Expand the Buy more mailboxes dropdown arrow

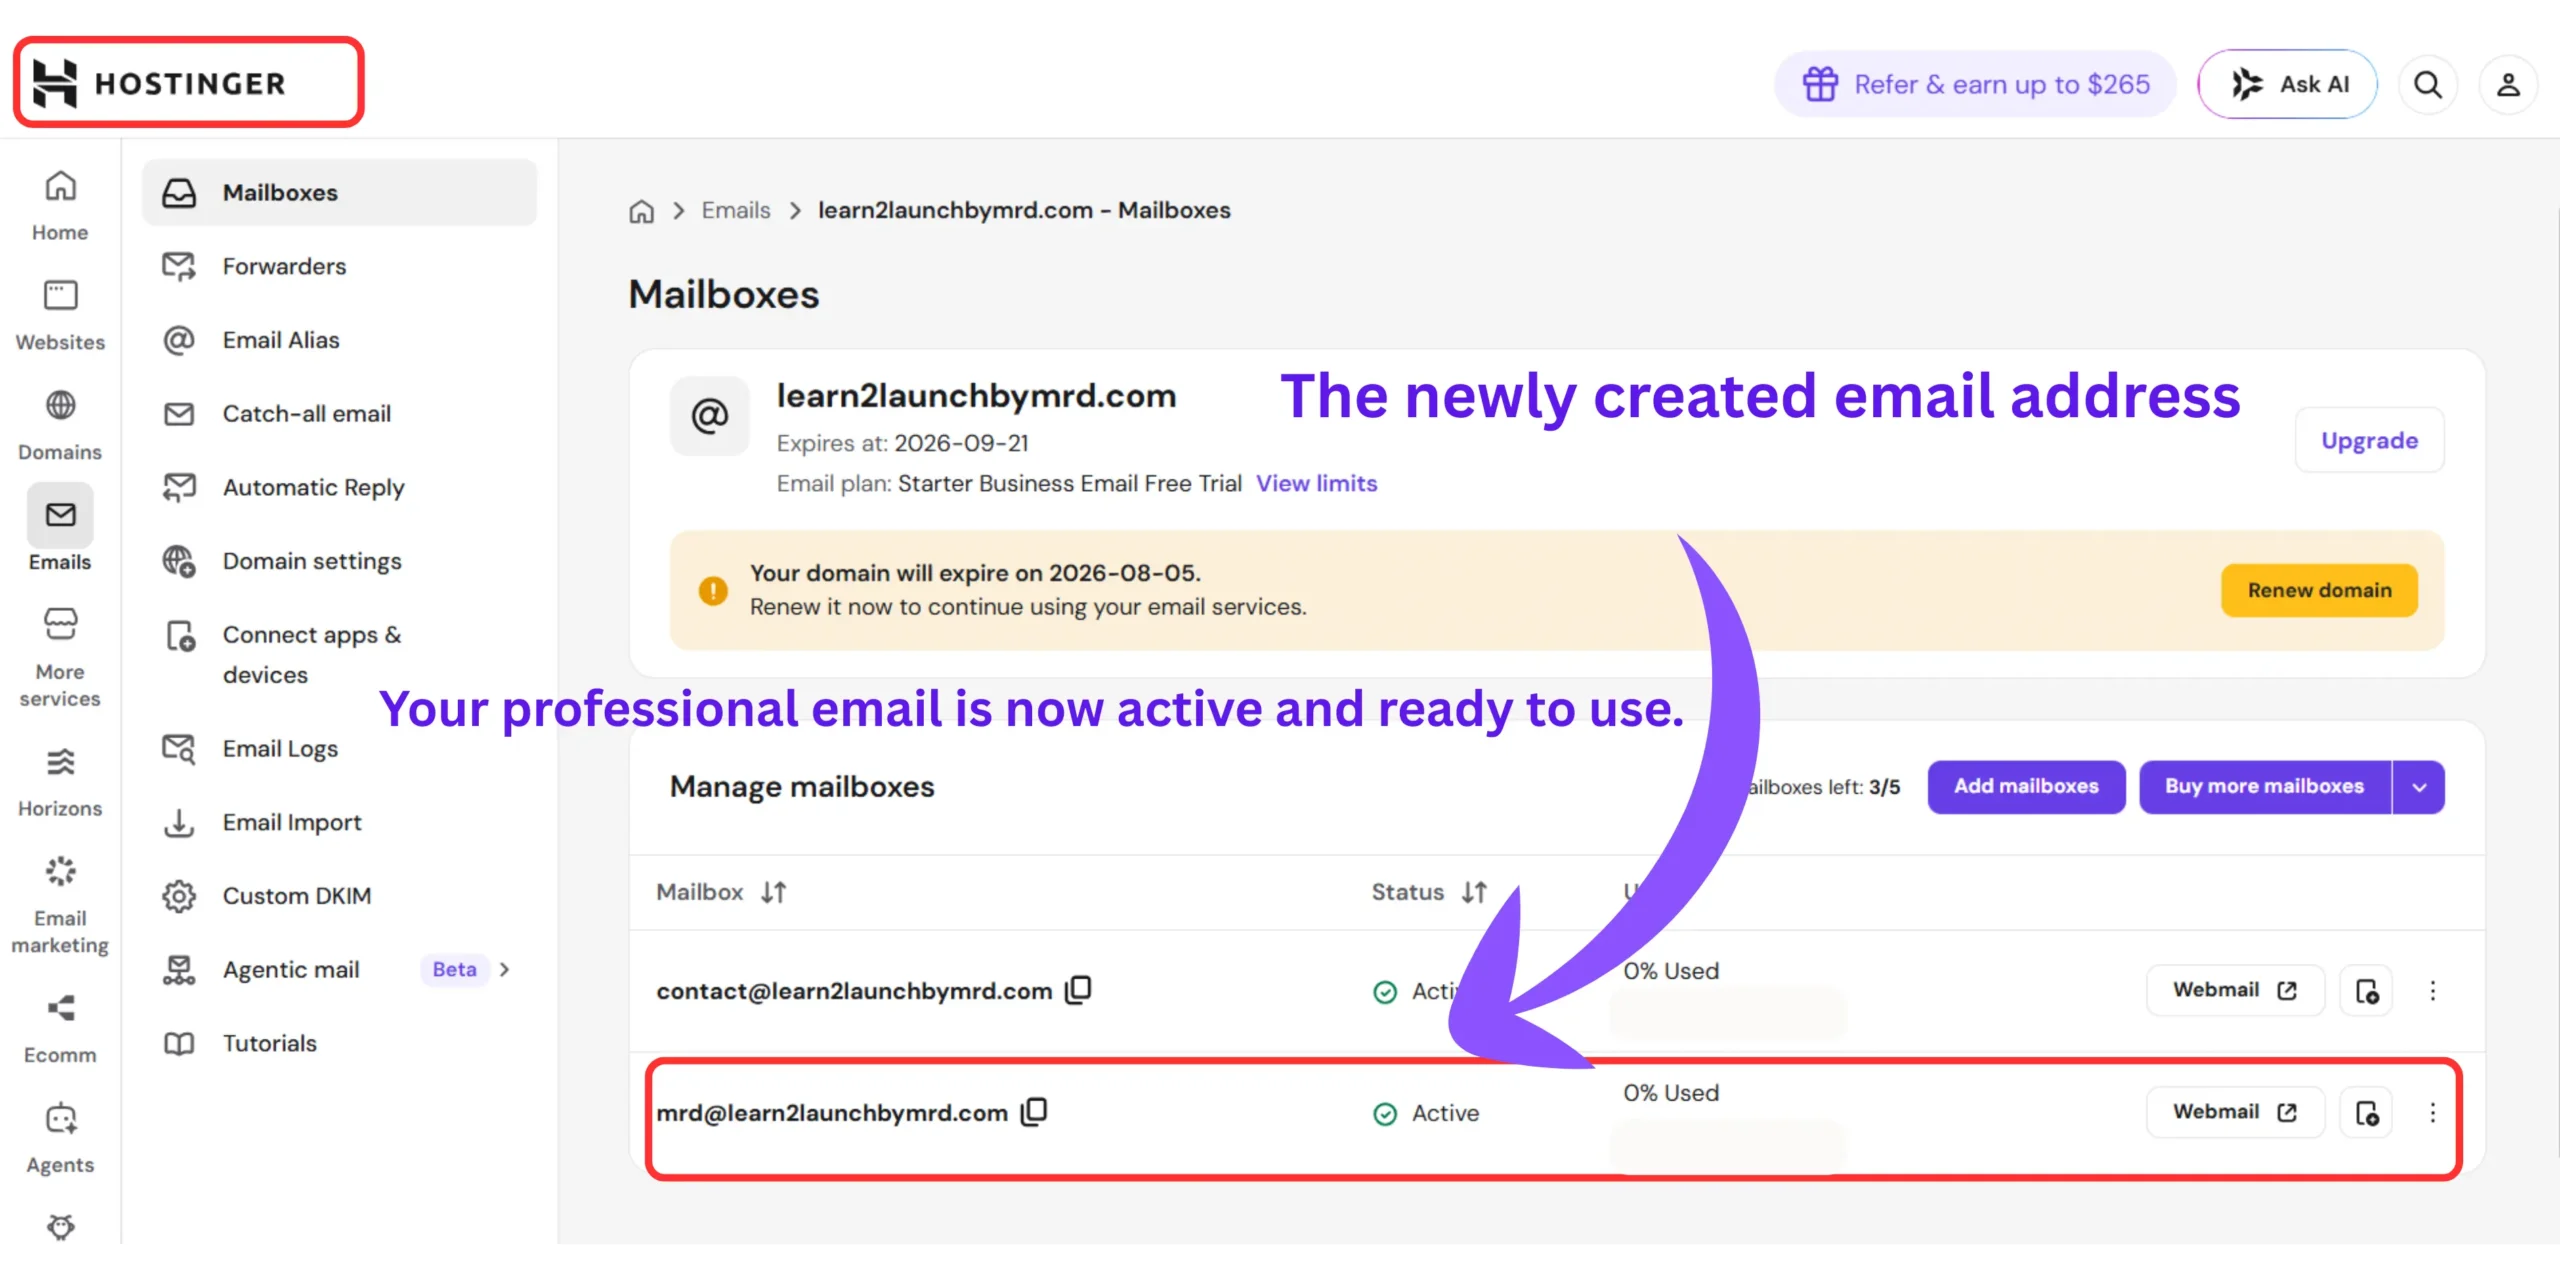click(2419, 787)
